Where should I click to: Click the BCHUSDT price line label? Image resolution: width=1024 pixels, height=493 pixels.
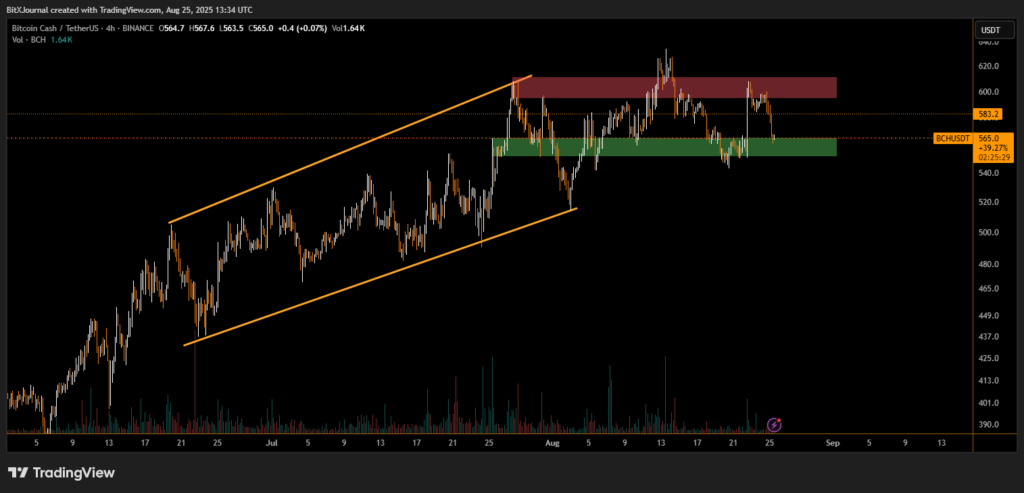[951, 139]
